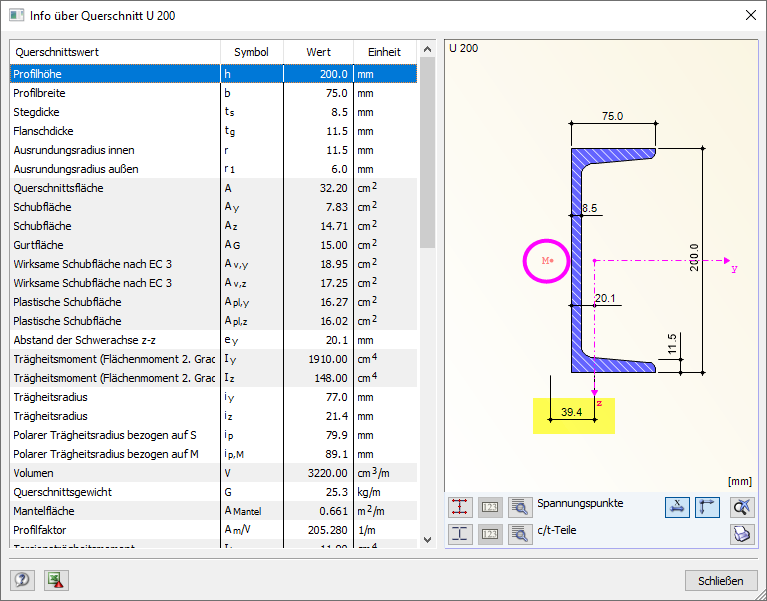Select the Ausrundungsradius innen row
This screenshot has height=601, width=767.
coord(213,150)
